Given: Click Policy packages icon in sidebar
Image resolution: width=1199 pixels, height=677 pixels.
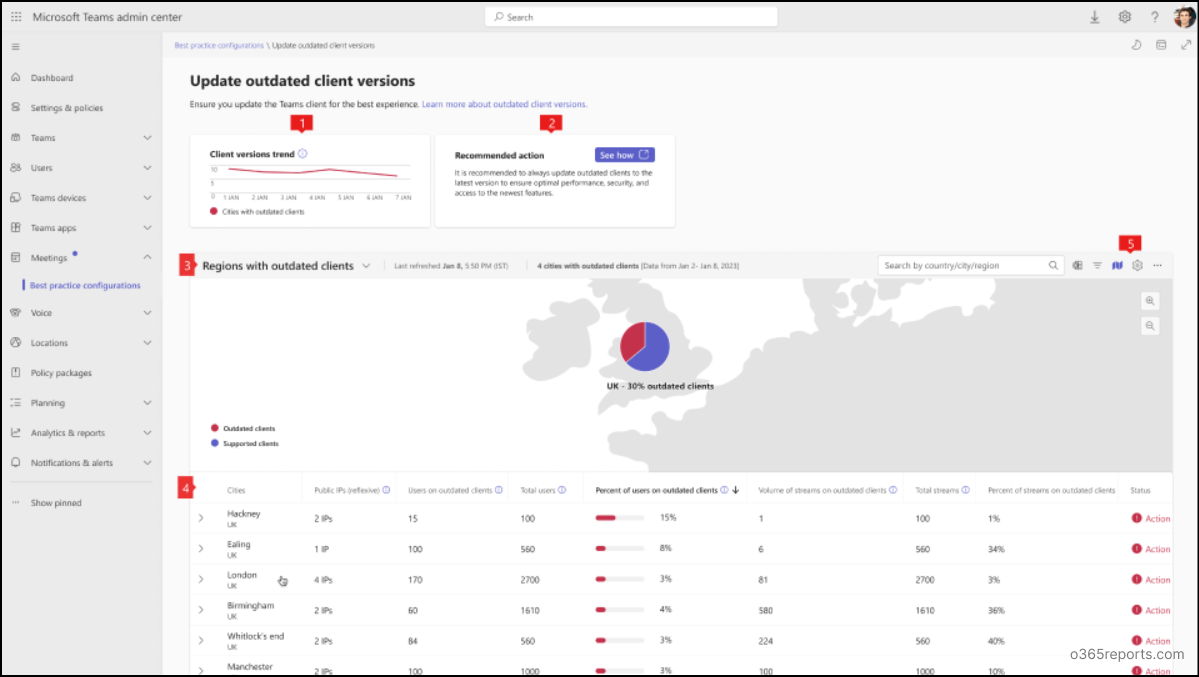Looking at the screenshot, I should point(15,373).
